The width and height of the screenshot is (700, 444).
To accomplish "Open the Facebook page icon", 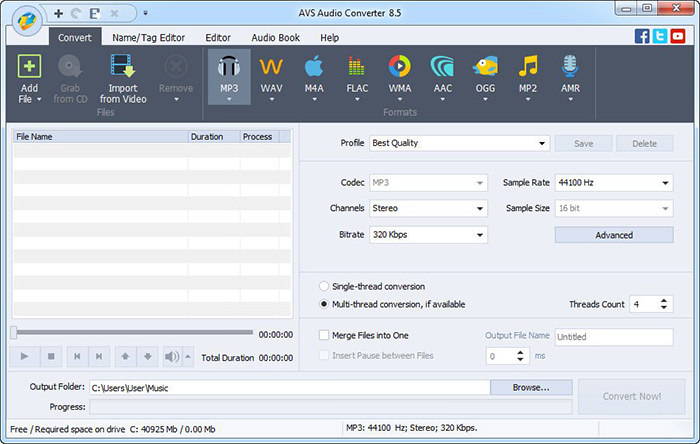I will tap(642, 36).
